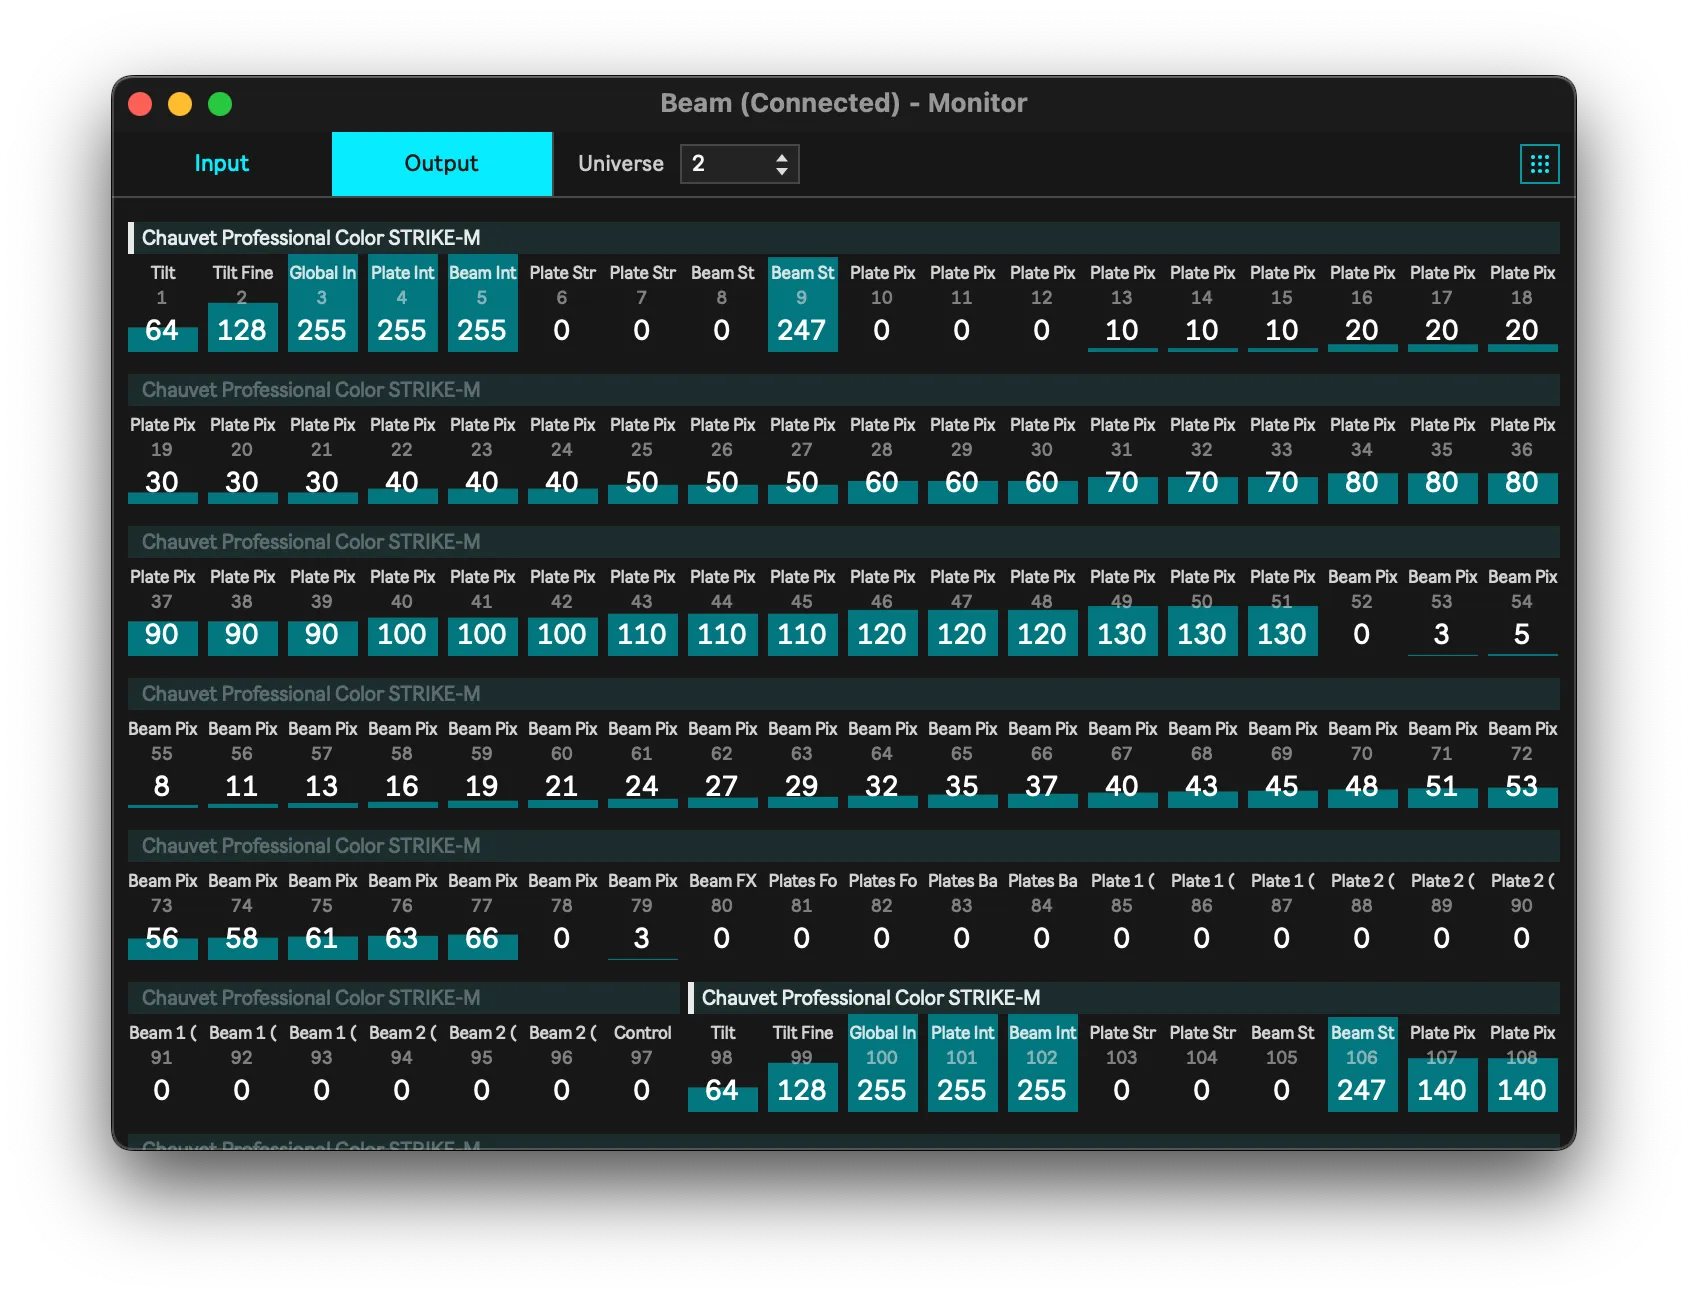Select Plate 1 ( channel 85 cell
The height and width of the screenshot is (1298, 1688).
click(1122, 913)
